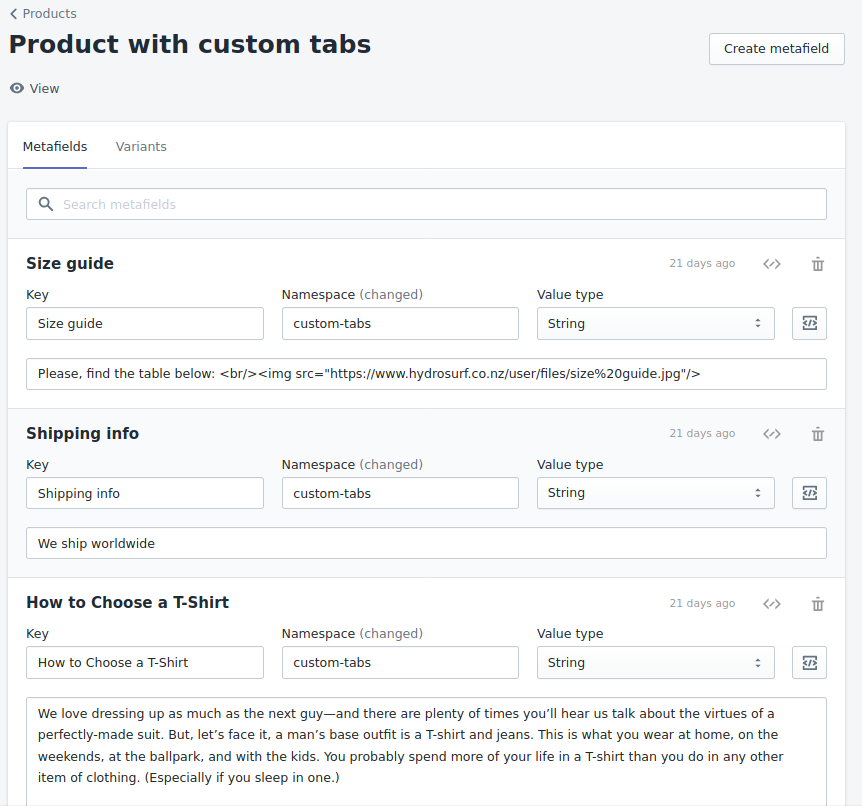The height and width of the screenshot is (806, 862).
Task: Click the eye icon beside View
Action: [x=17, y=88]
